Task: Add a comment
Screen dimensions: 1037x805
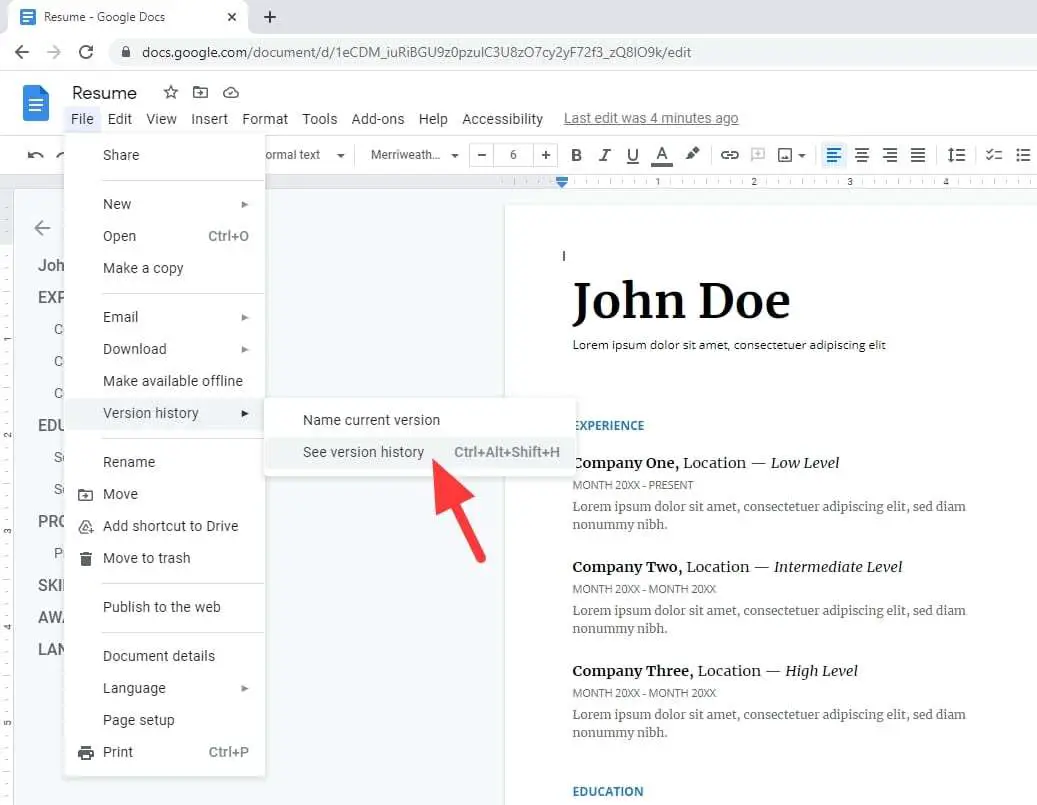Action: [755, 155]
